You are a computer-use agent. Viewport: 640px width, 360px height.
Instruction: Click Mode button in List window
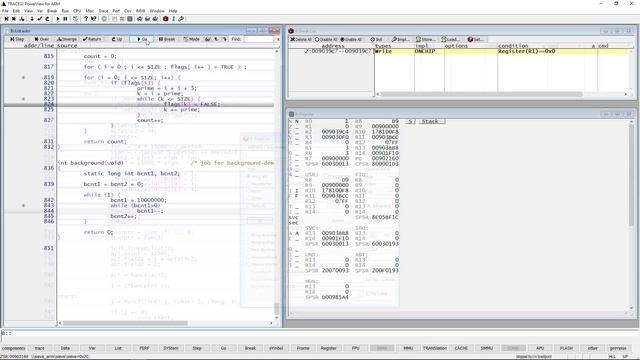point(191,39)
